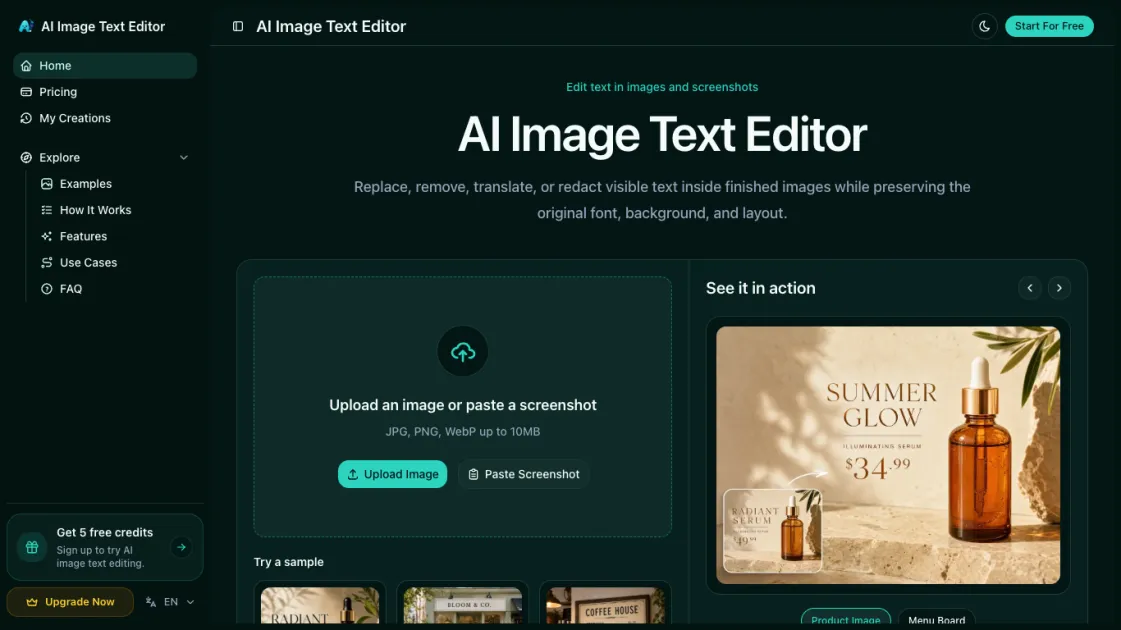The height and width of the screenshot is (630, 1121).
Task: Click 'JPG, PNG, WebP up to 10MB' text
Action: [x=463, y=432]
